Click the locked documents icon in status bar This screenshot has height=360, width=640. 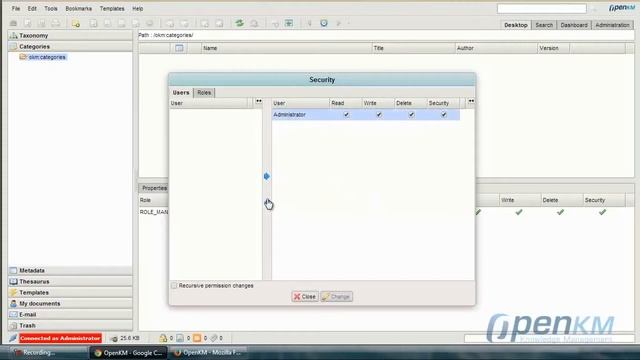click(163, 338)
